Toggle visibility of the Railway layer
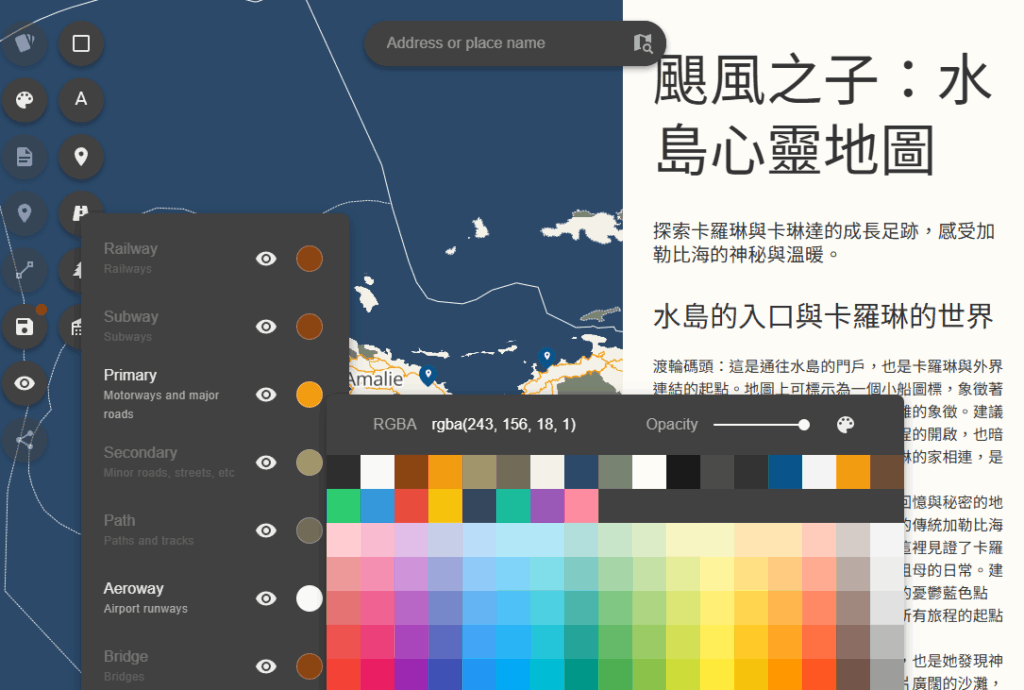Screen dimensions: 1024x690 point(266,258)
